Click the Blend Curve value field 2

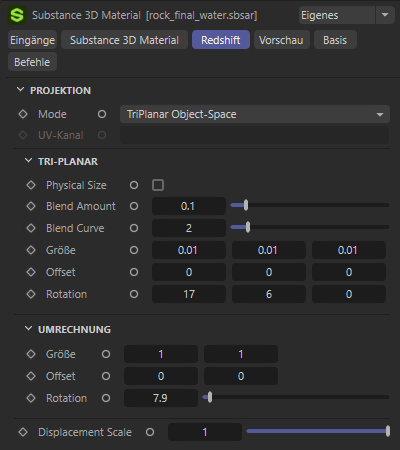pyautogui.click(x=189, y=228)
